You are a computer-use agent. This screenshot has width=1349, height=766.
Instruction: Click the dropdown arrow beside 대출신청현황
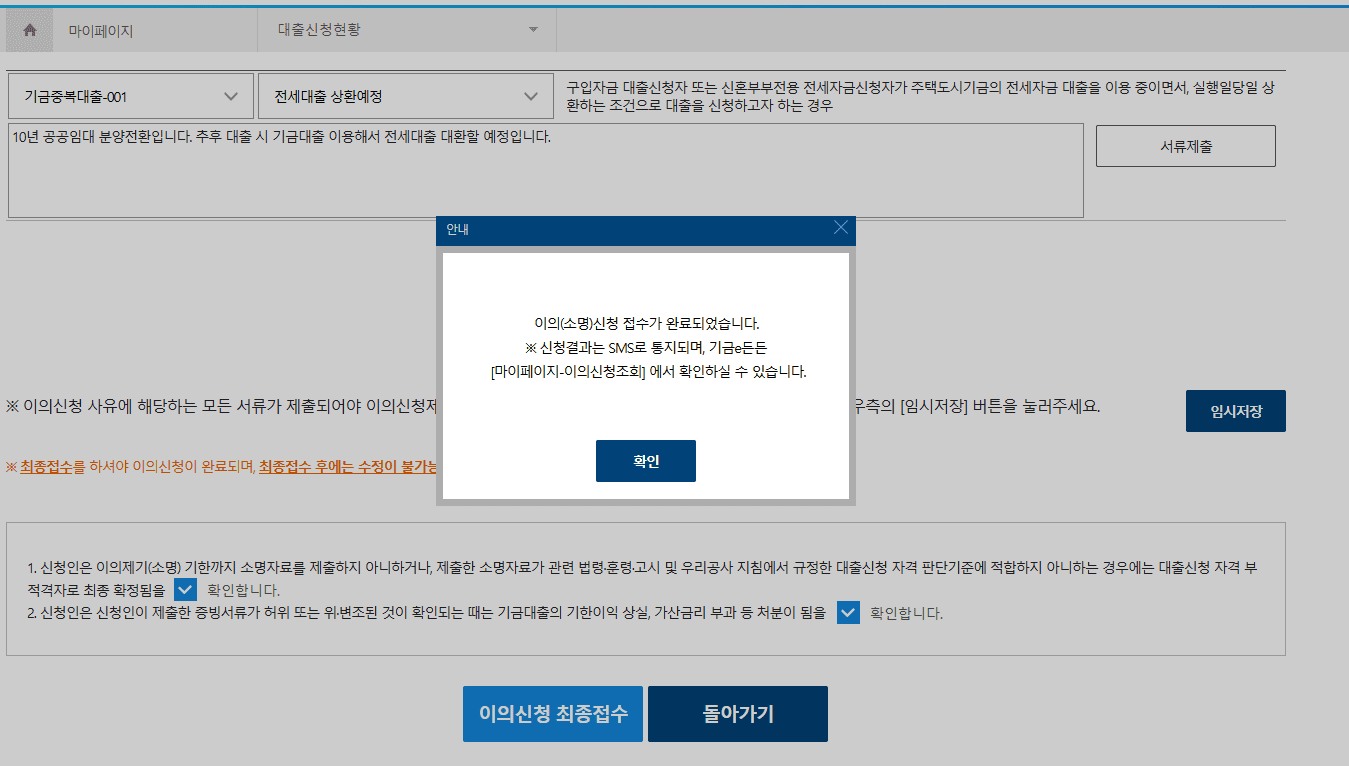[x=534, y=29]
